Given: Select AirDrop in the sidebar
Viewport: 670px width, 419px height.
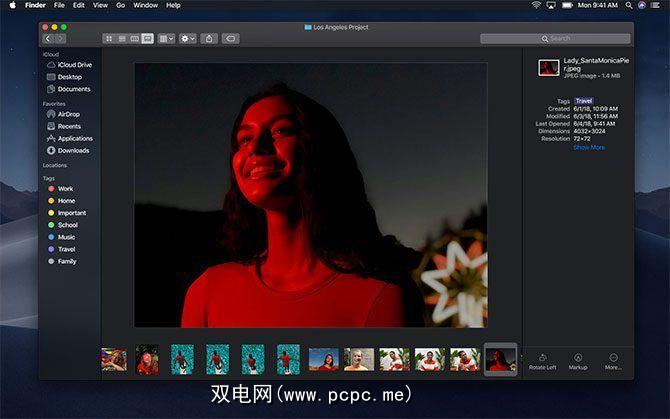Looking at the screenshot, I should pyautogui.click(x=68, y=114).
